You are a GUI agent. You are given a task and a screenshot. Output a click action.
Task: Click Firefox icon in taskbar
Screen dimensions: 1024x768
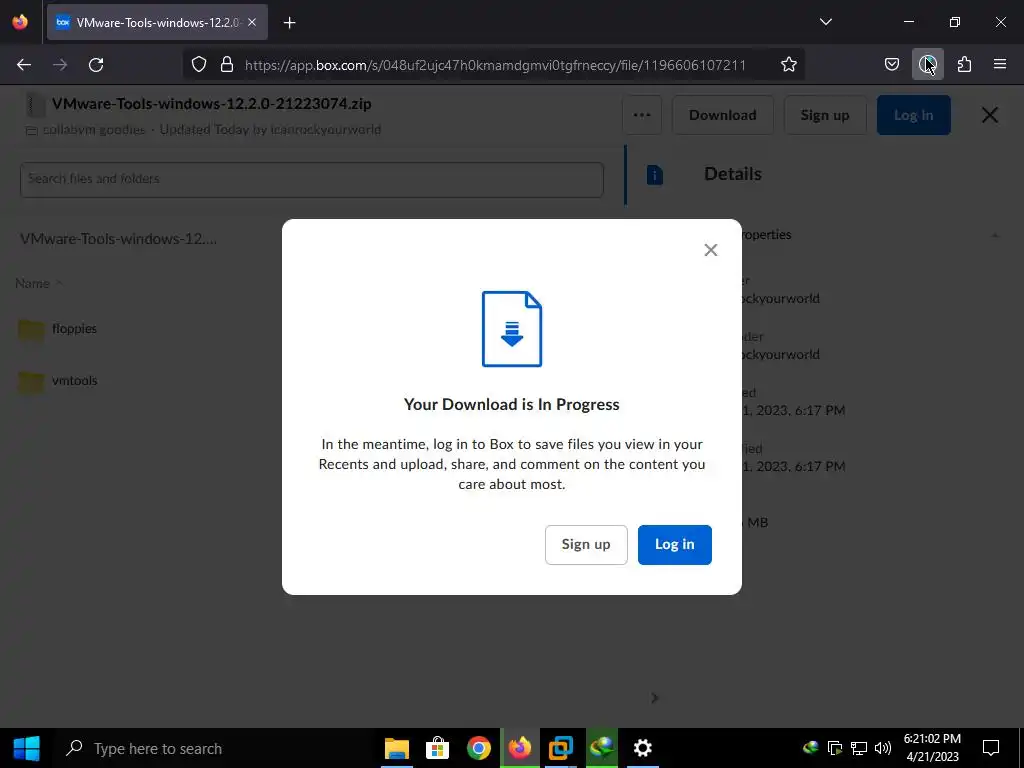click(x=520, y=748)
